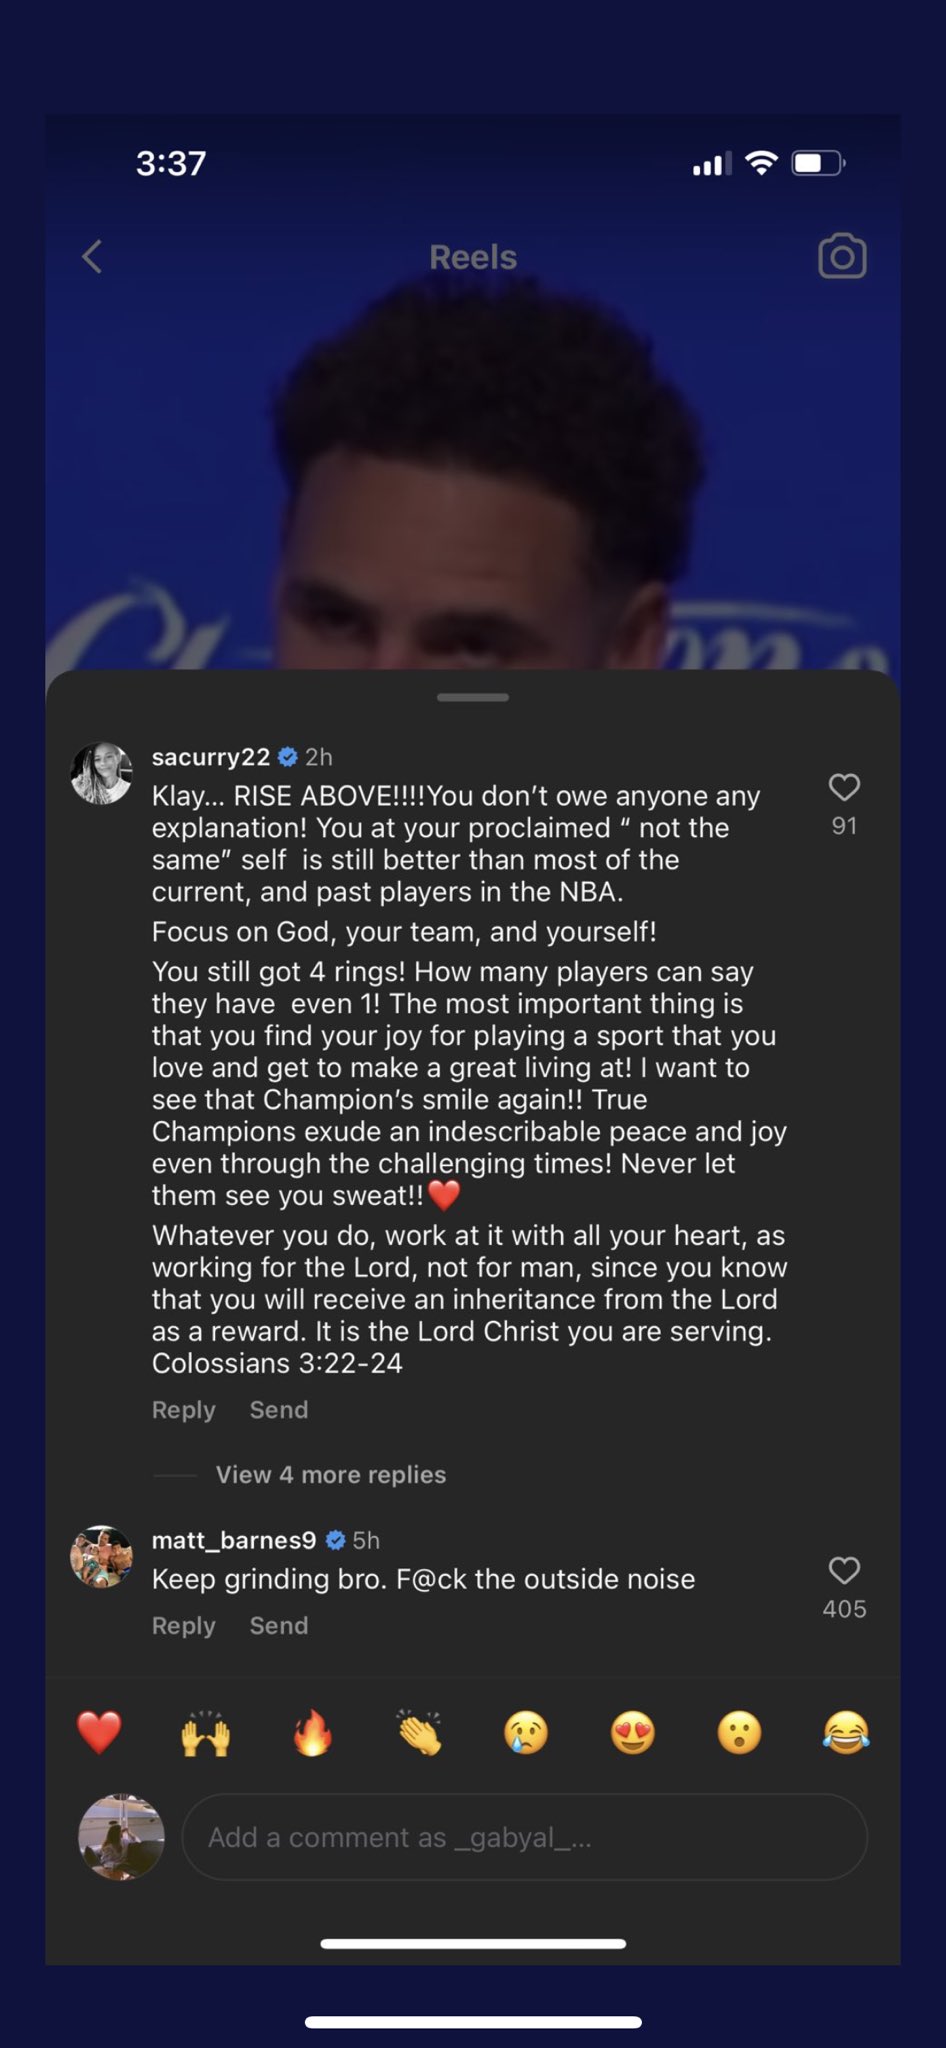Open the camera icon in Reels header
The image size is (946, 2048).
[842, 257]
